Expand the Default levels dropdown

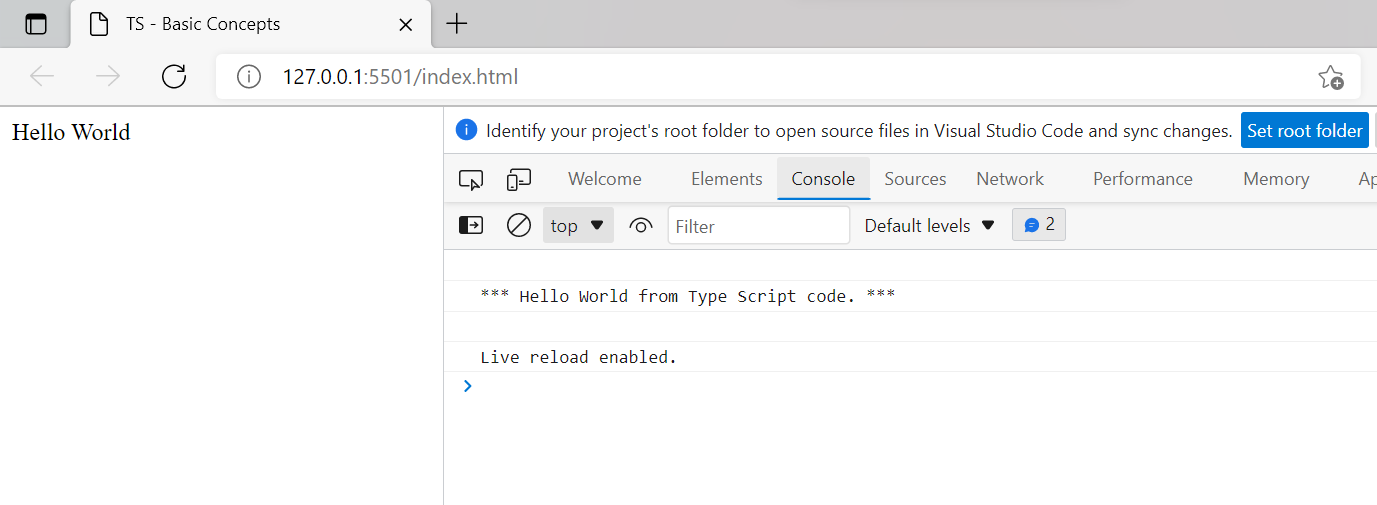click(930, 226)
